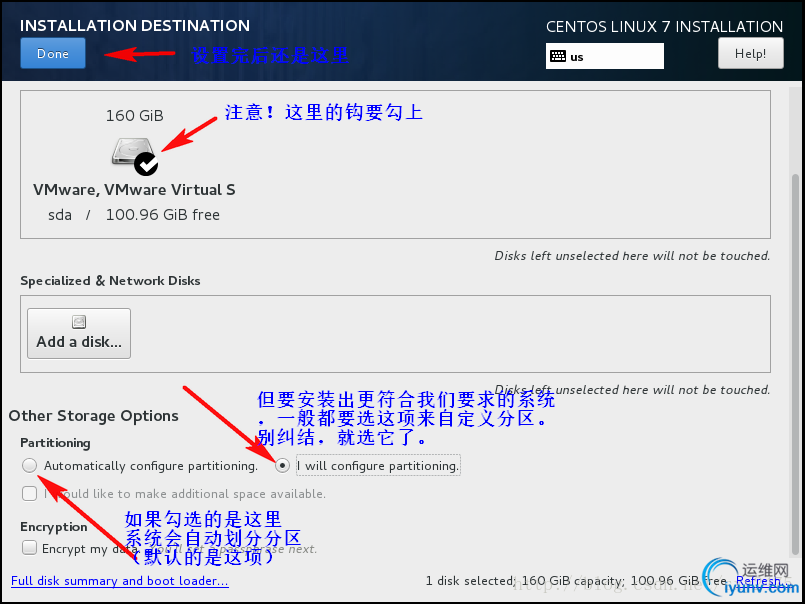Click the Done button
The image size is (805, 604).
coord(53,53)
